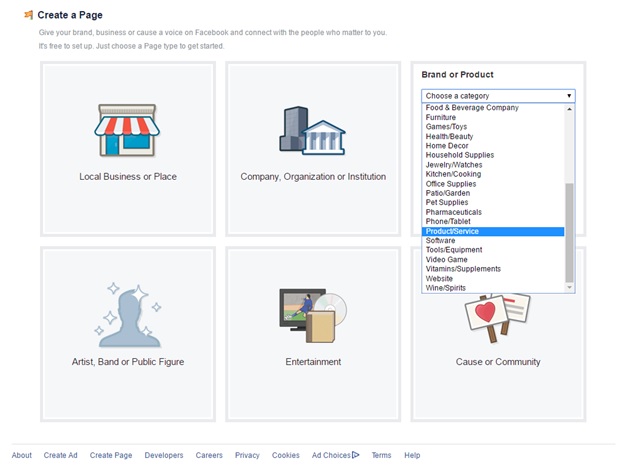
Task: Select Product/Service from the category list
Action: click(x=493, y=231)
